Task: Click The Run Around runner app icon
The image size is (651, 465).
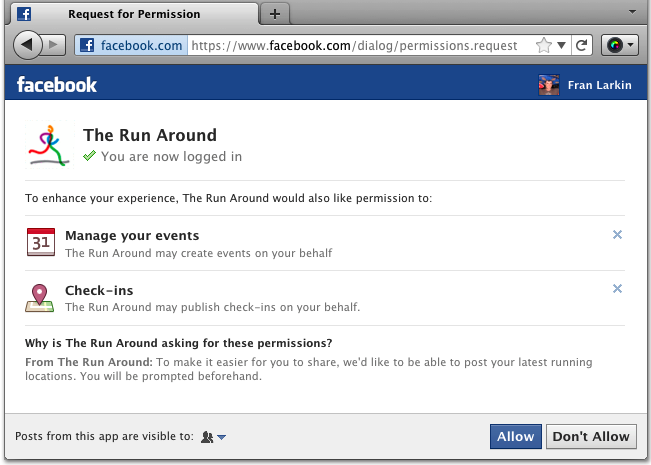Action: pos(48,145)
